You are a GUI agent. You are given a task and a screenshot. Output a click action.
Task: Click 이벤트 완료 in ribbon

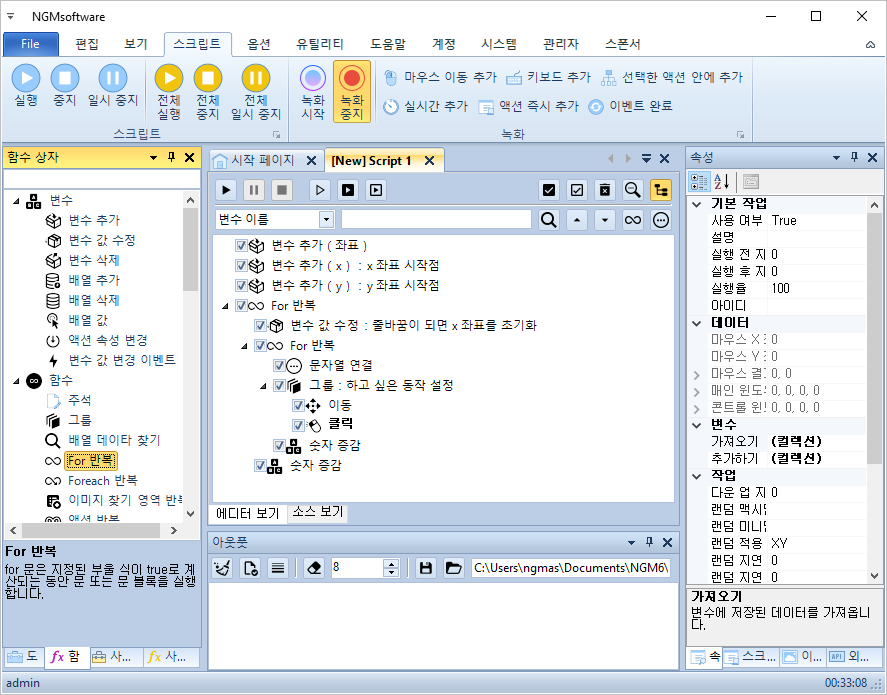(x=630, y=106)
